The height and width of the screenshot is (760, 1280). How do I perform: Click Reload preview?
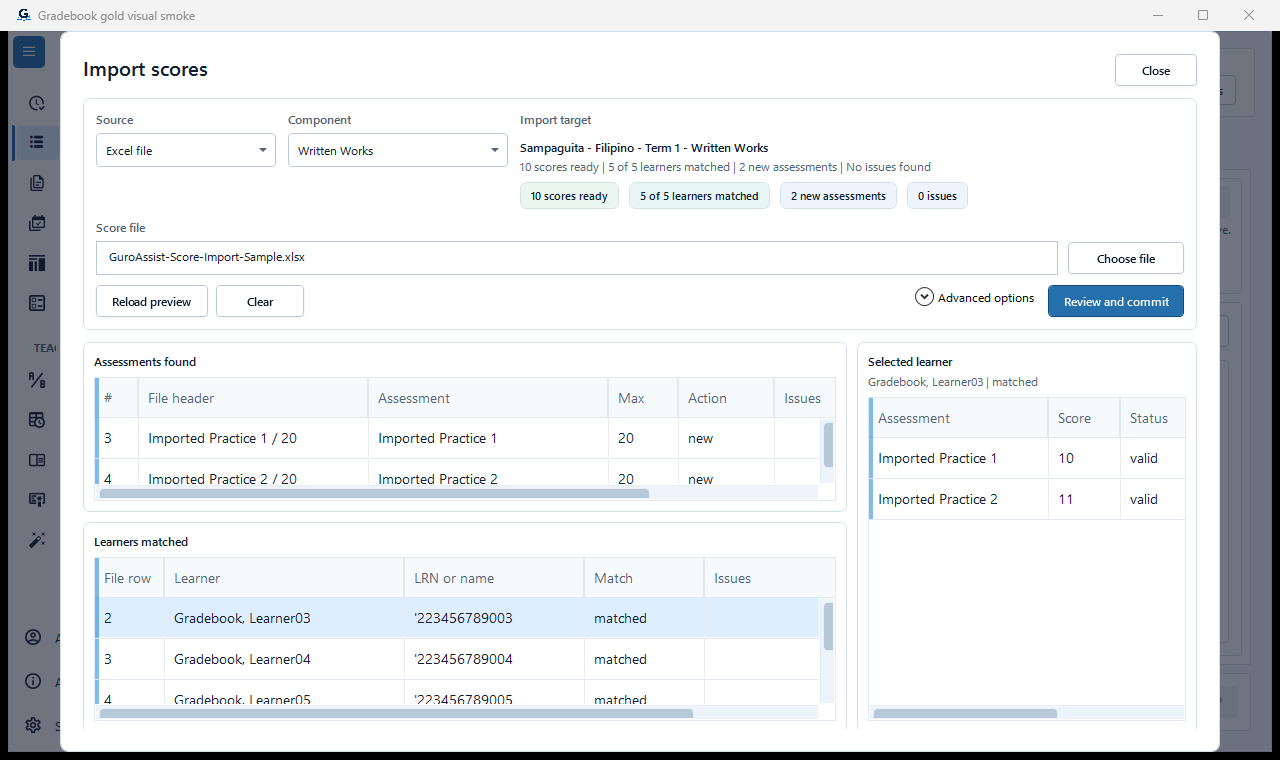point(152,301)
